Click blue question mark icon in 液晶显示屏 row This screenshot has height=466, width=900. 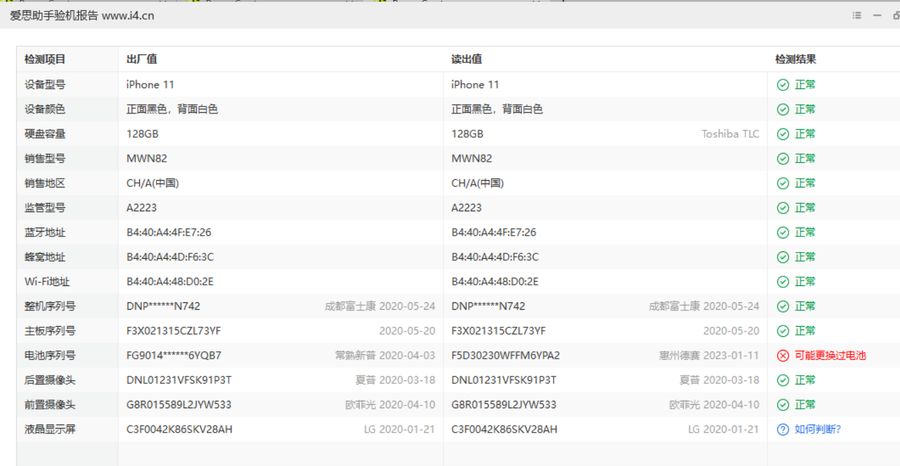pyautogui.click(x=782, y=429)
